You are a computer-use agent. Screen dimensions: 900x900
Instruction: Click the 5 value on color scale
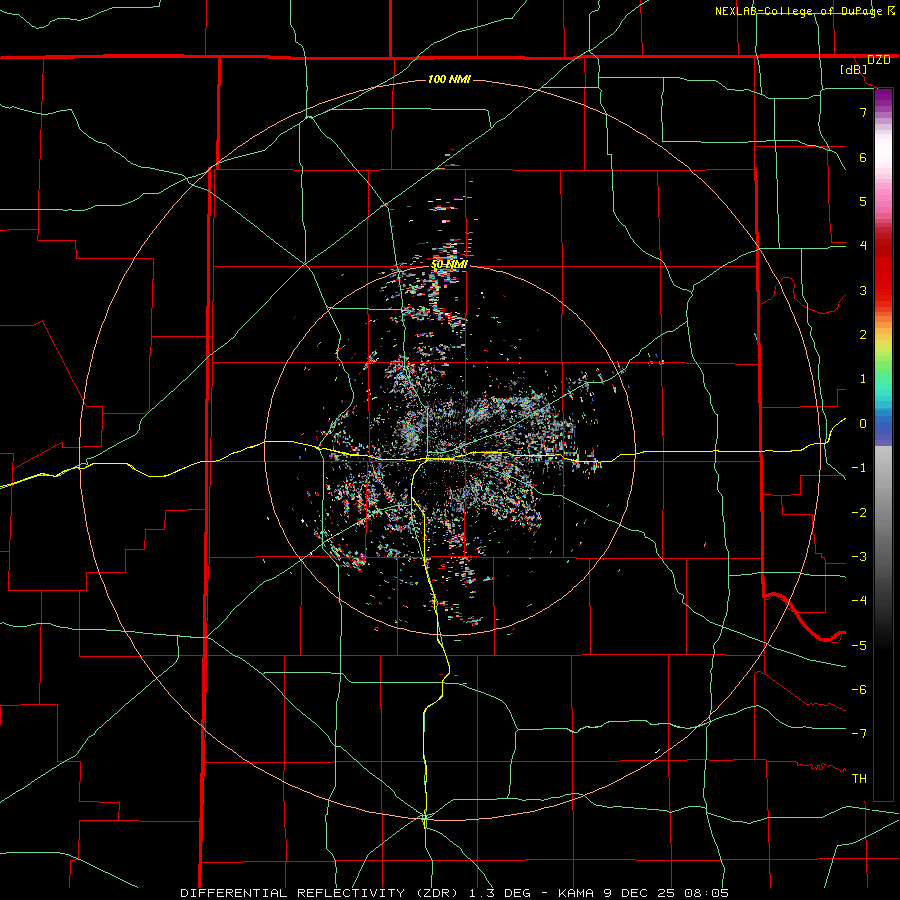point(863,201)
